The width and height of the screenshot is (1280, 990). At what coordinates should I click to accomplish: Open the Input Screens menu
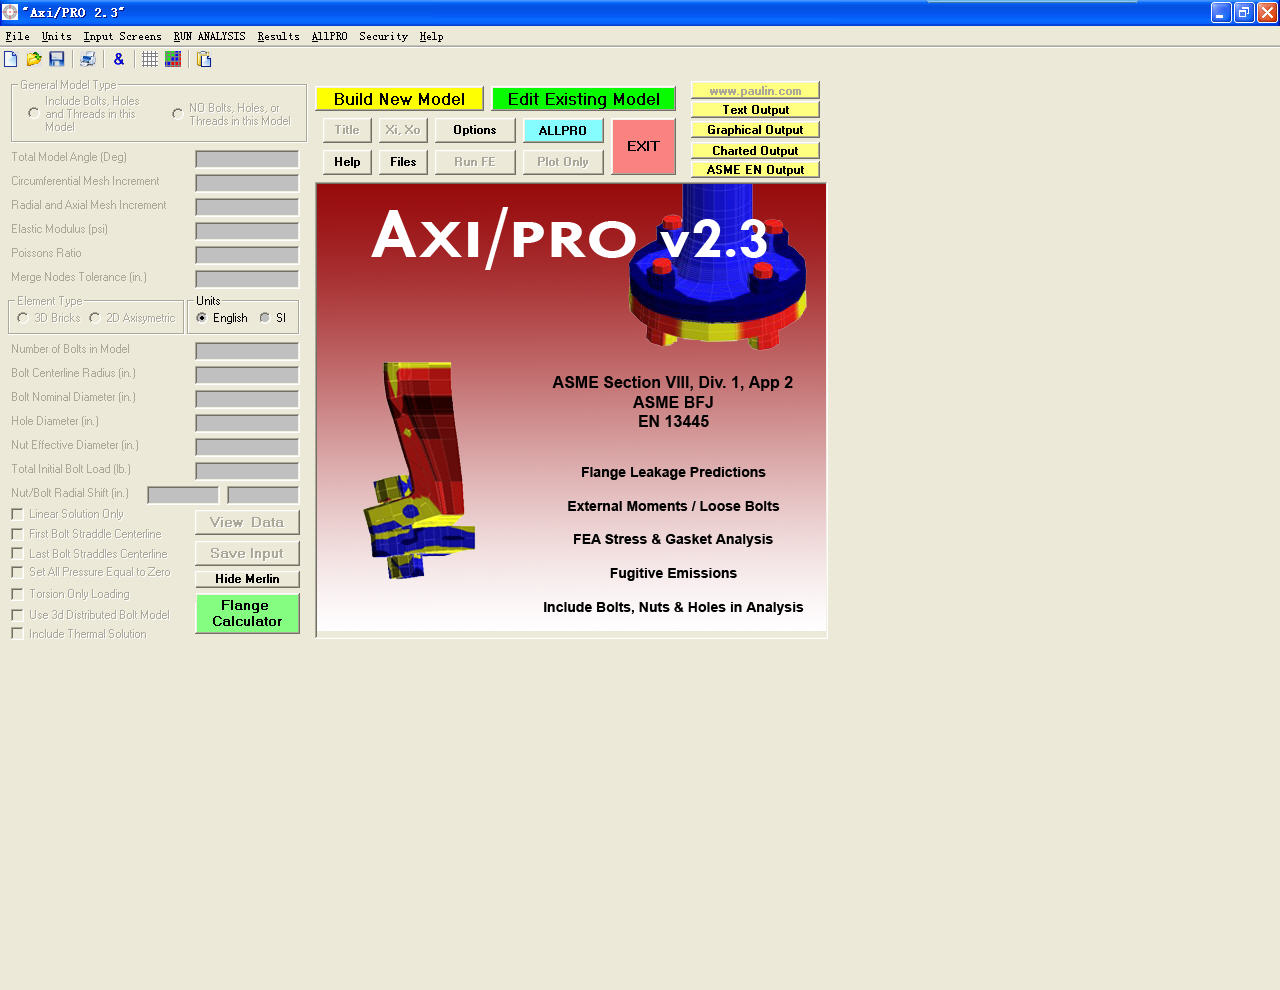tap(122, 36)
